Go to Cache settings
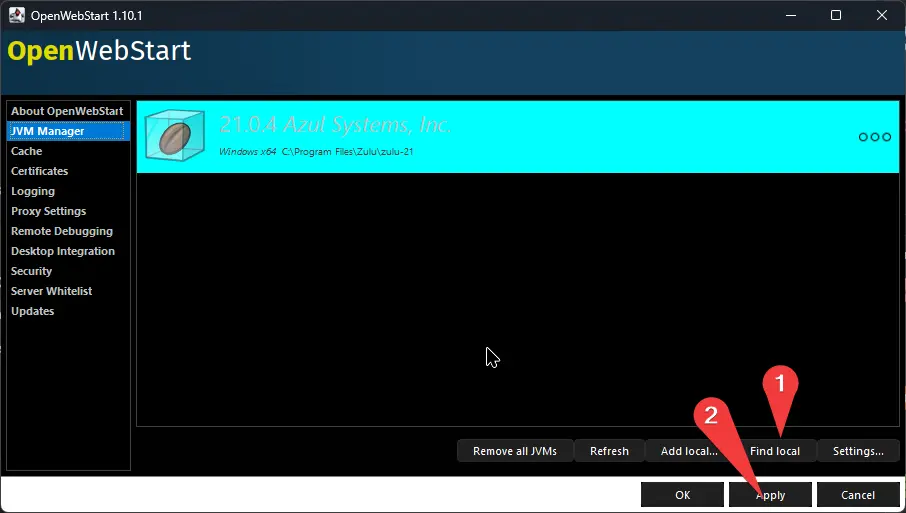The height and width of the screenshot is (513, 906). (68, 151)
